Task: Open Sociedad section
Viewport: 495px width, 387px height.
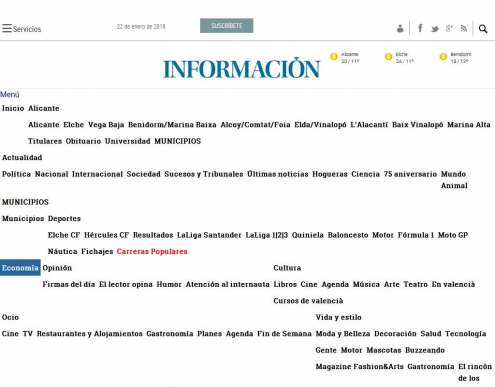Action: [143, 174]
